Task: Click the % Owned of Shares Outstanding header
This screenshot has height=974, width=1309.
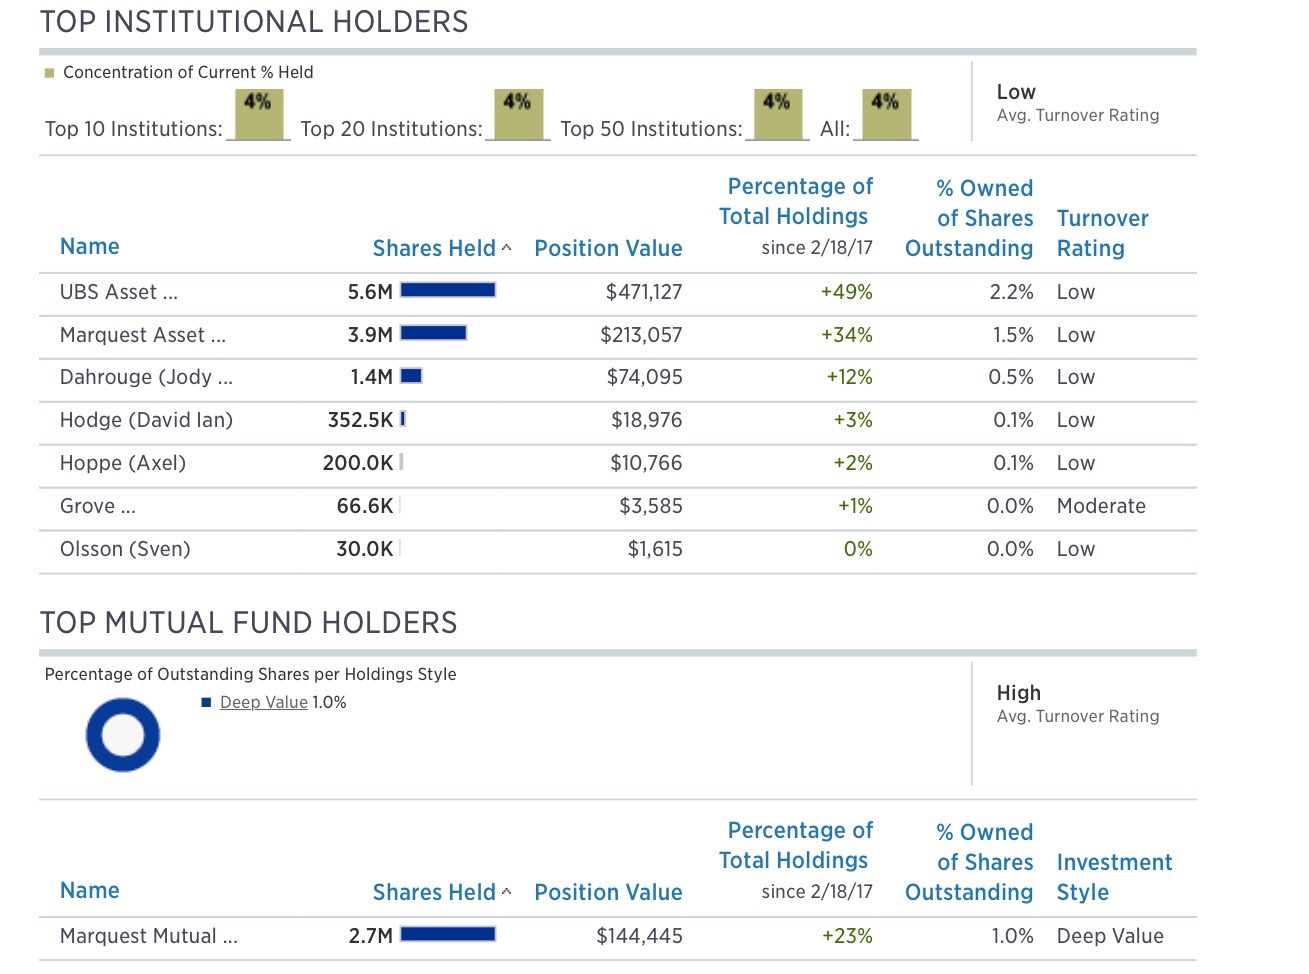Action: coord(968,218)
